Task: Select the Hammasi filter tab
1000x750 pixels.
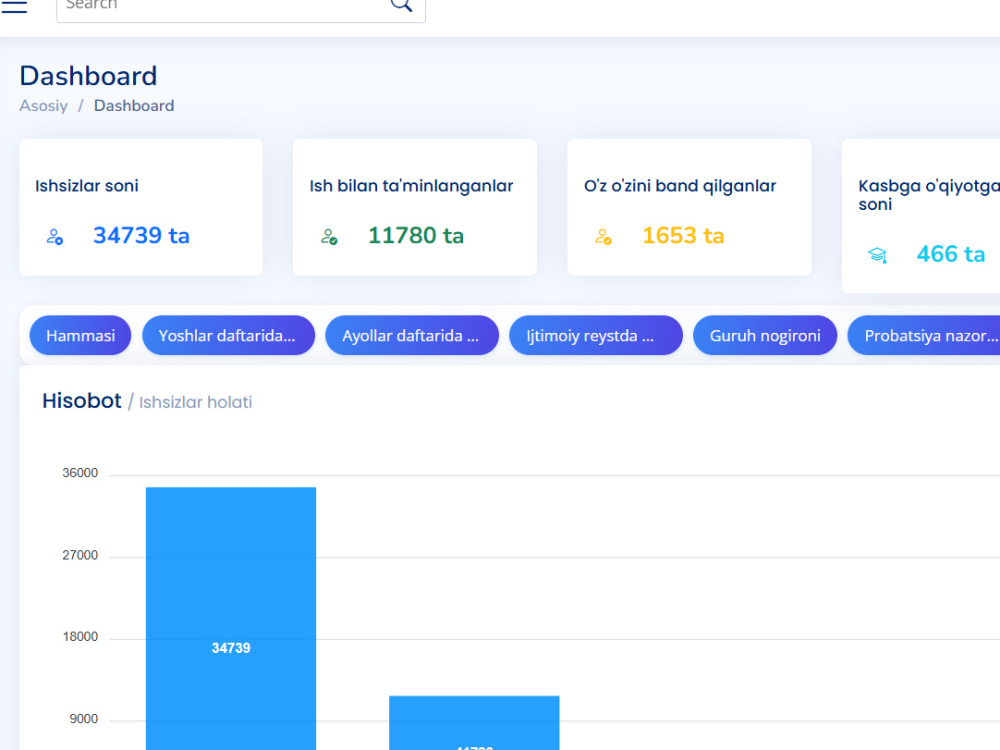Action: point(80,335)
